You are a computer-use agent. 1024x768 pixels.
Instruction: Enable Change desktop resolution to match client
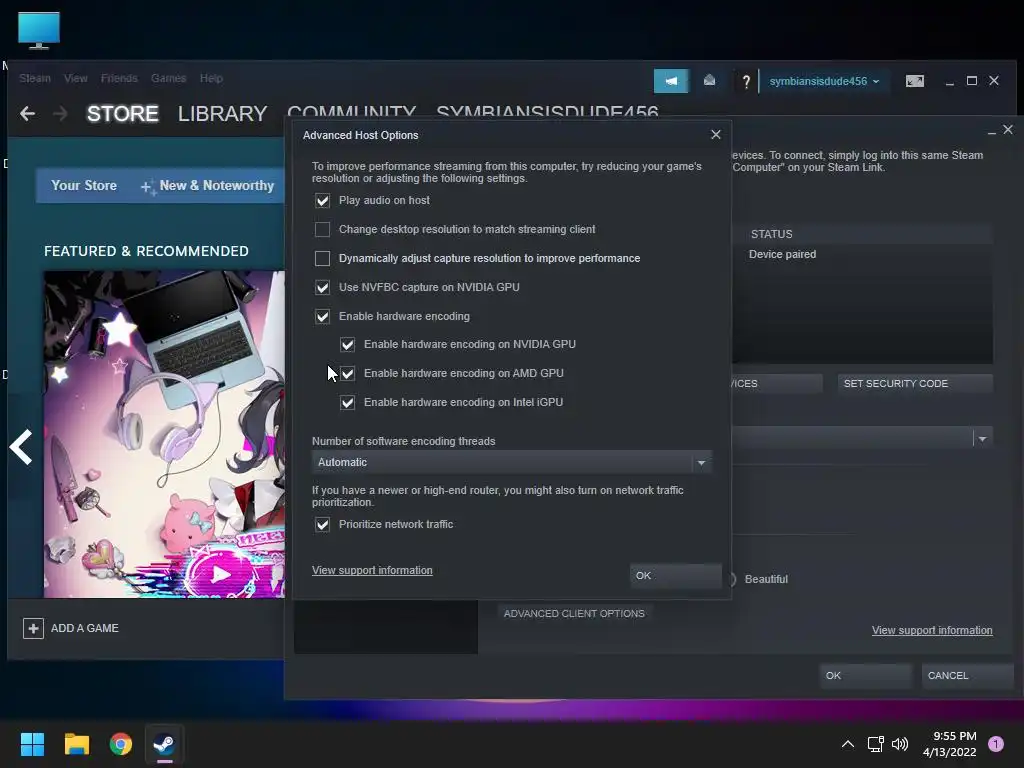[323, 229]
